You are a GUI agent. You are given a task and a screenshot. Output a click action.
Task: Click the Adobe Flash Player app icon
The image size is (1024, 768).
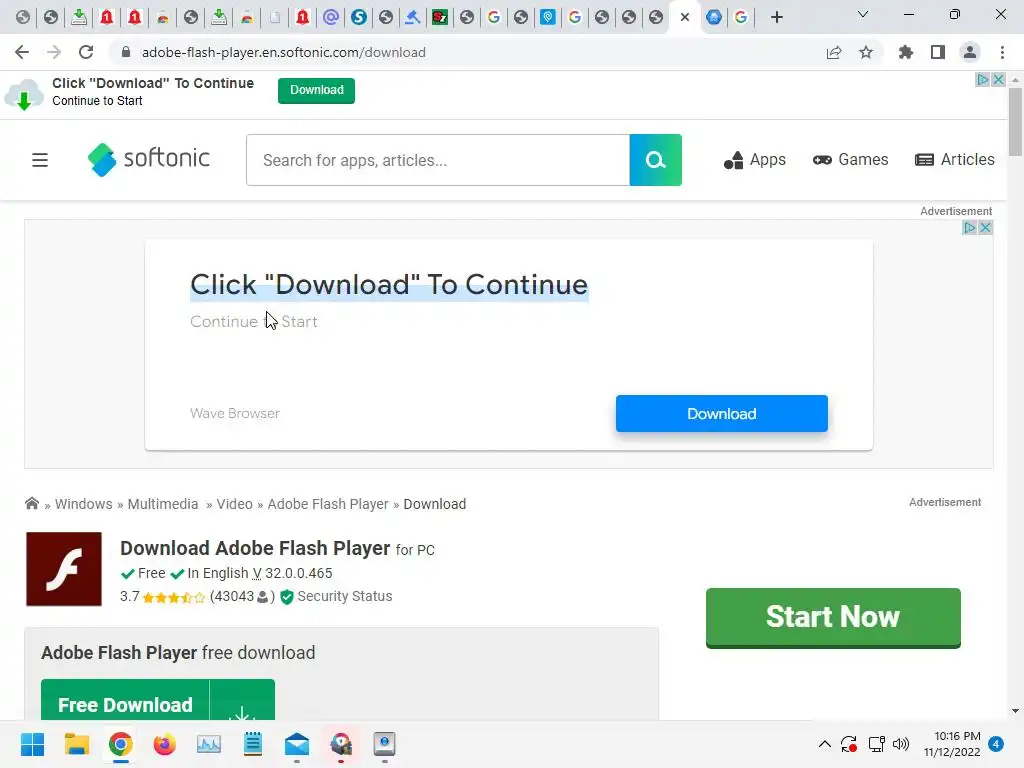coord(64,569)
